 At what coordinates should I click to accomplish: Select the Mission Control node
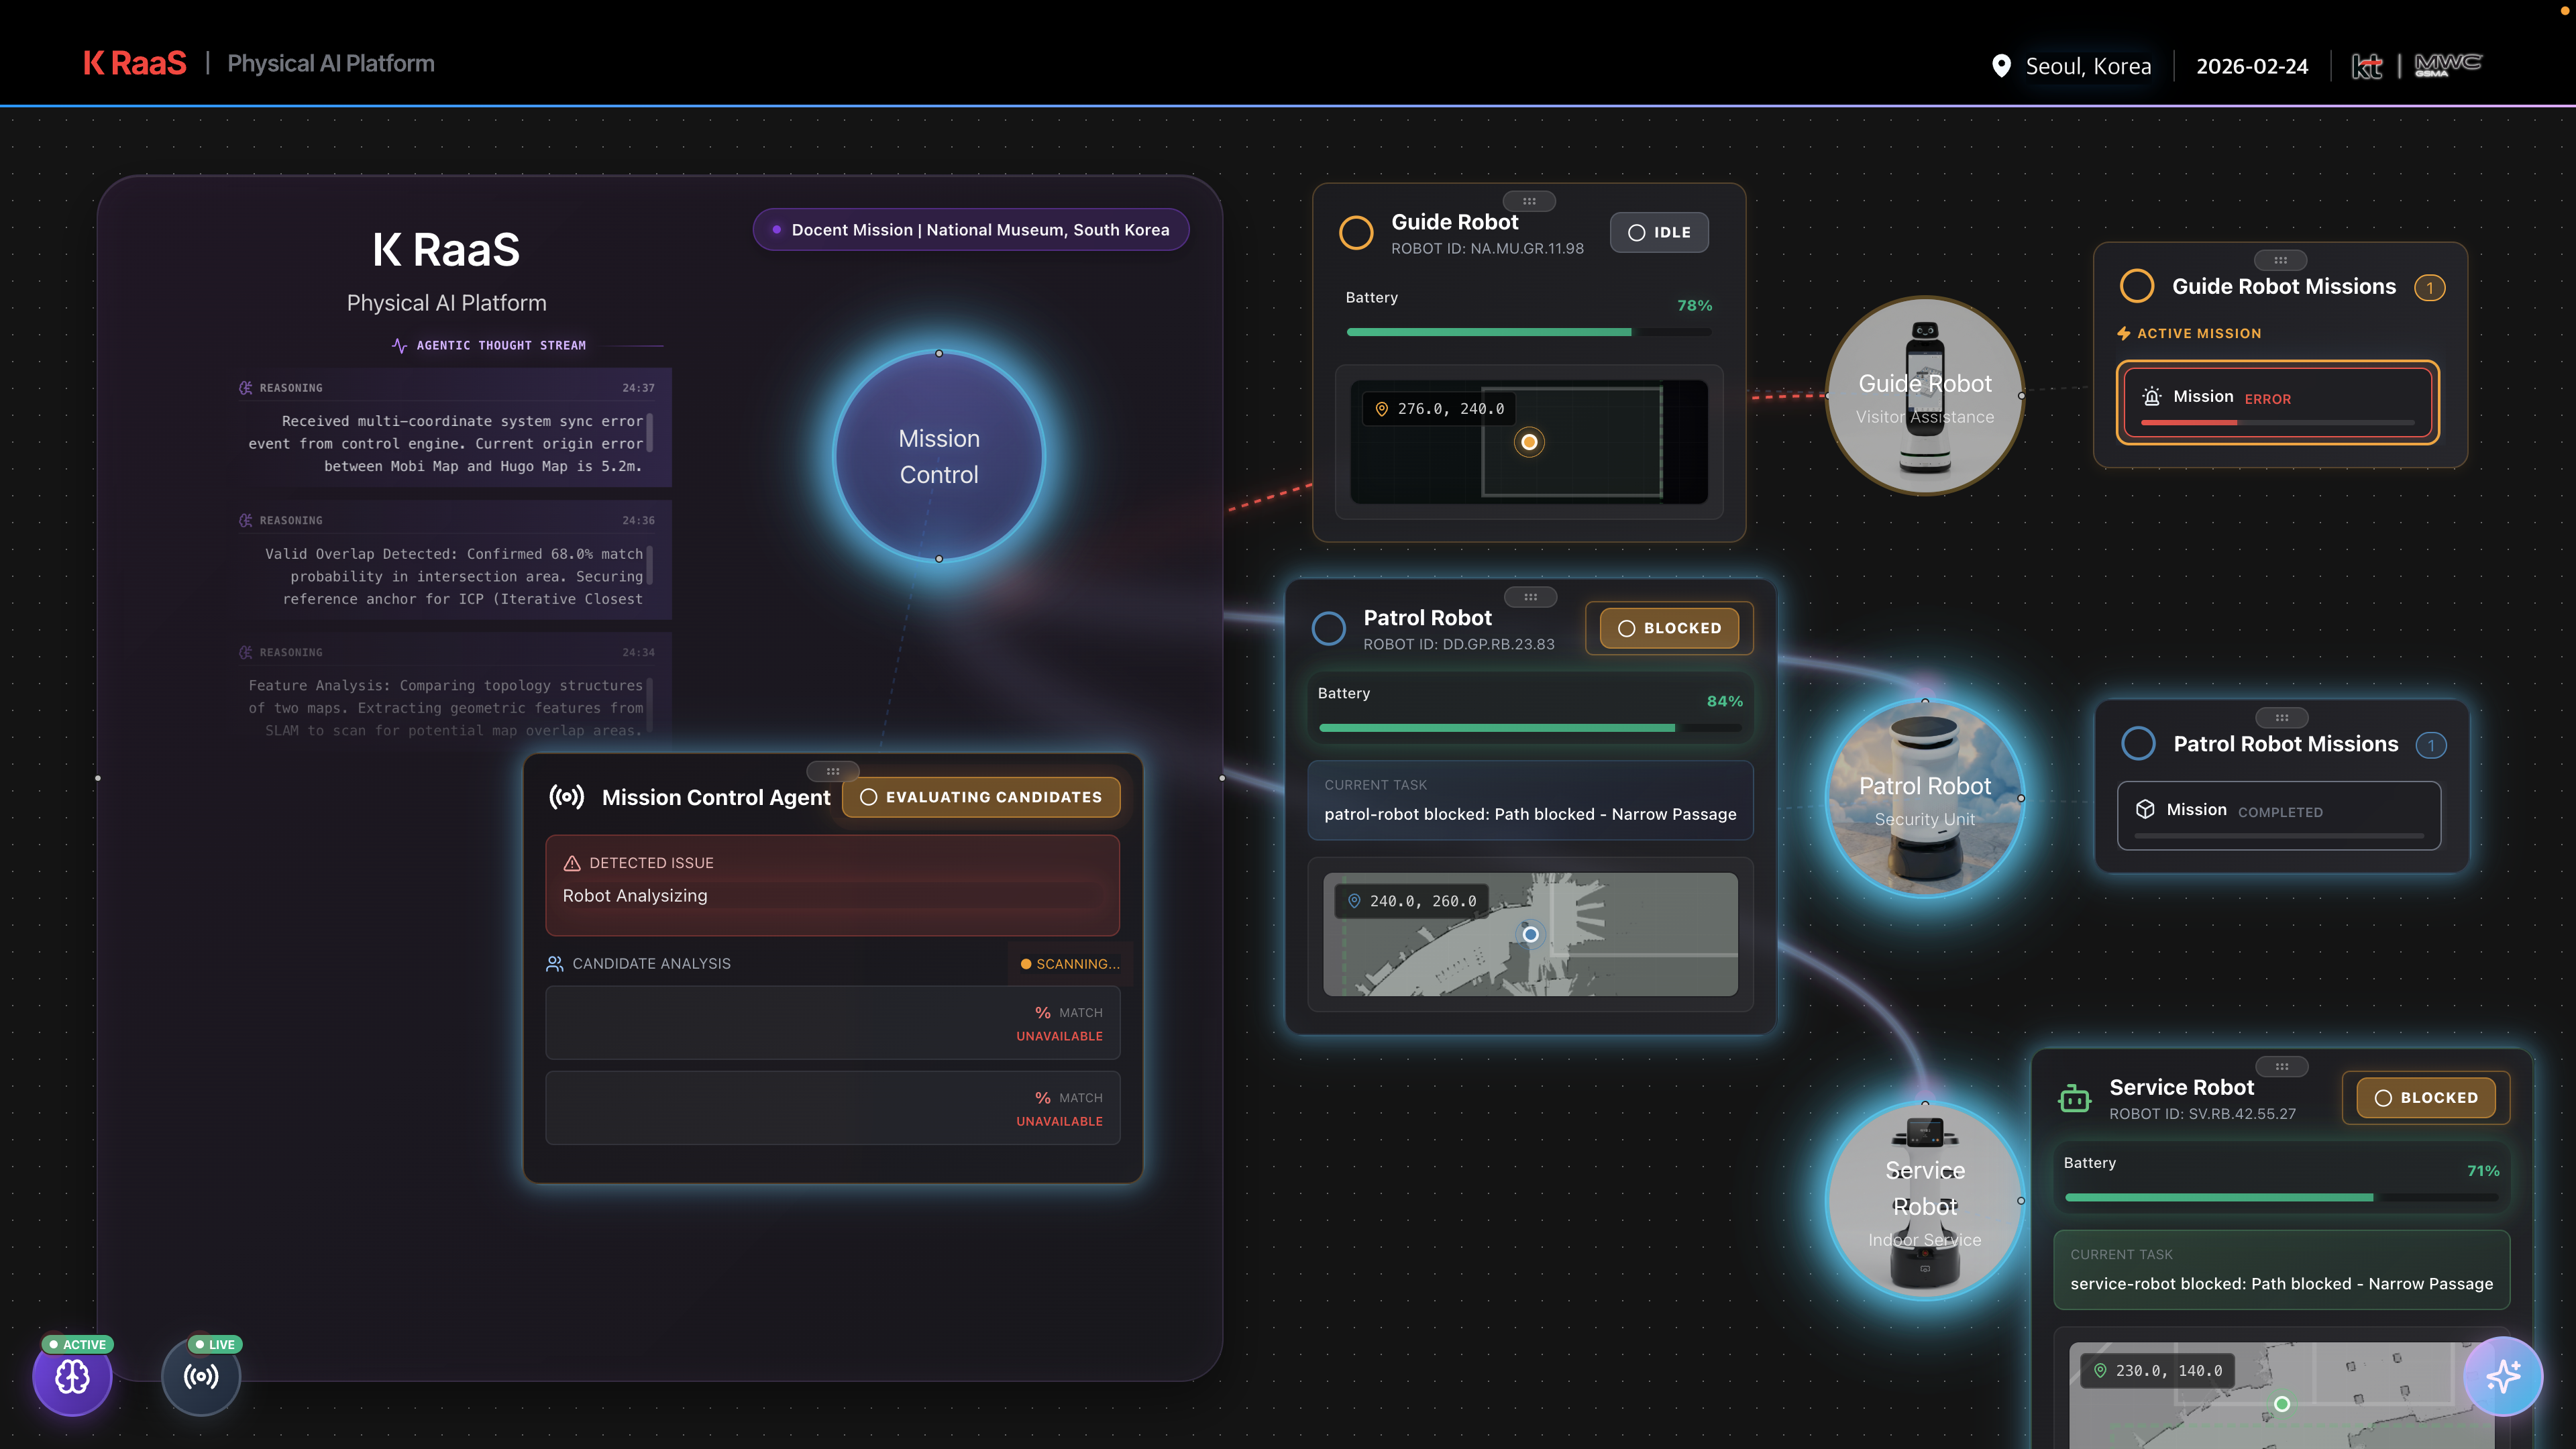(939, 457)
